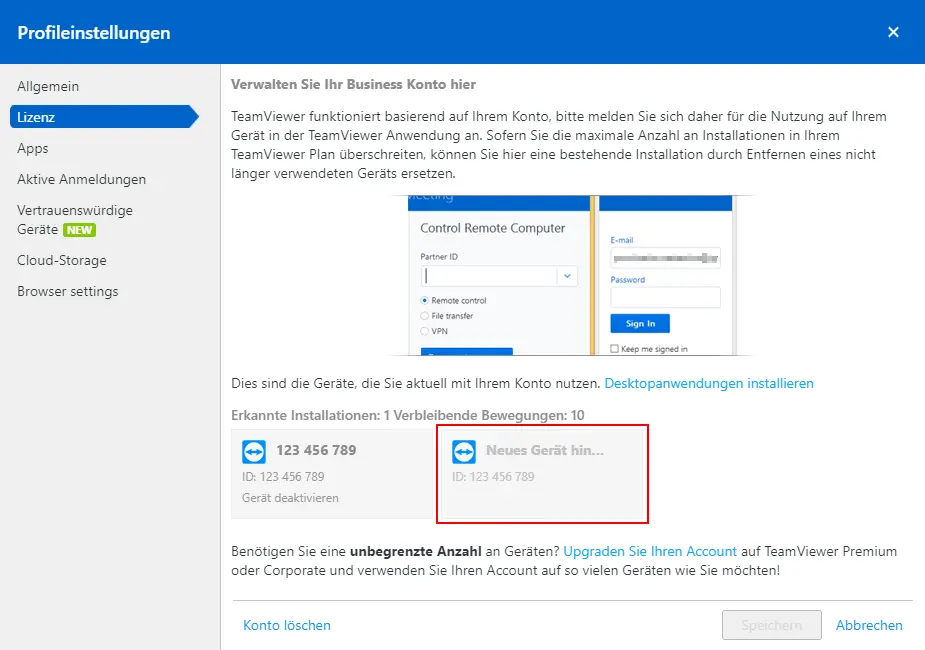Click ID: 123 456 789 under first device
This screenshot has height=650, width=925.
283,477
